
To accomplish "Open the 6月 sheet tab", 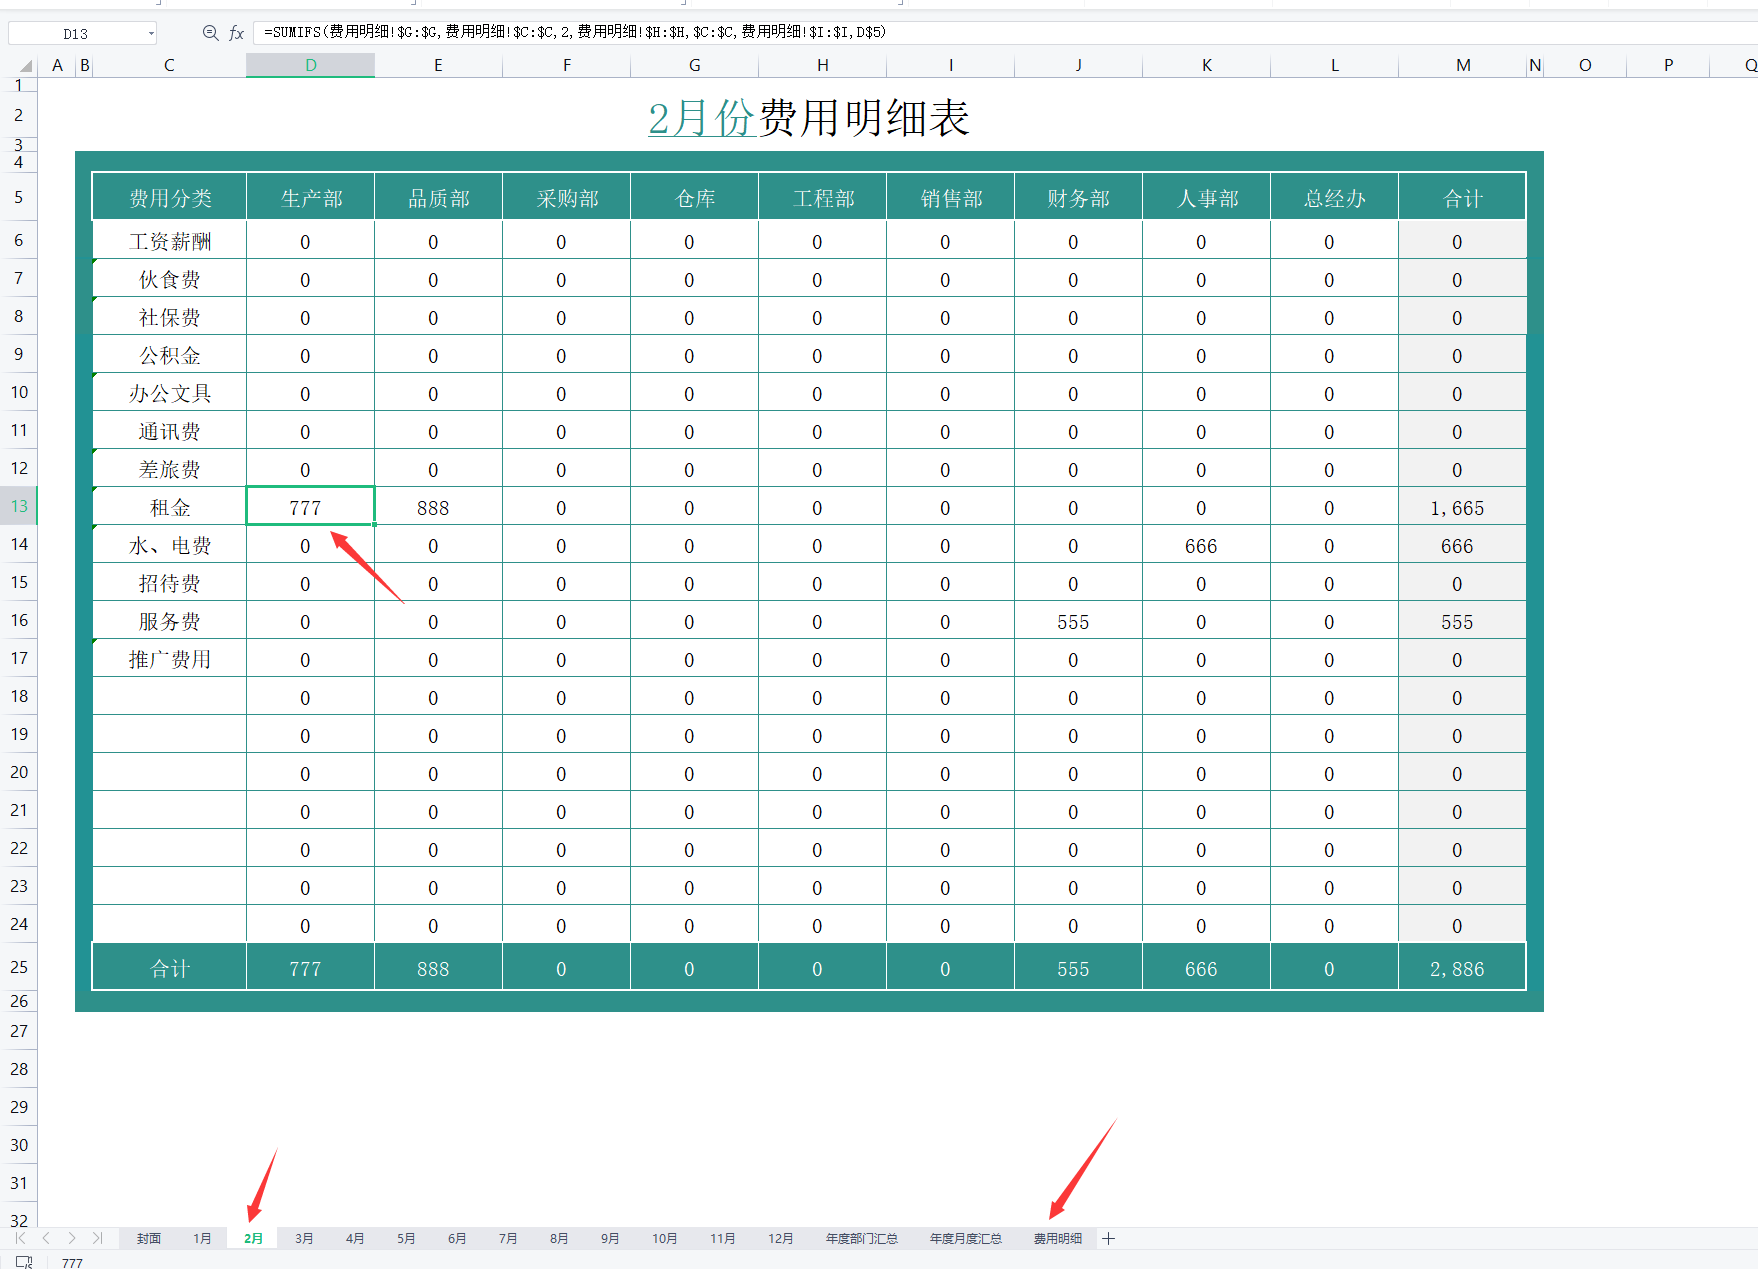I will click(457, 1238).
